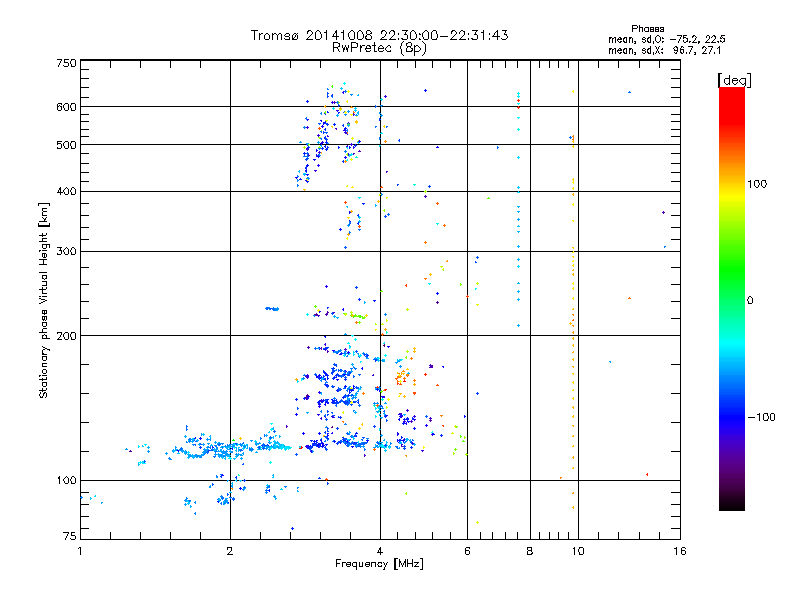Click the y-axis '600' tick label

click(x=66, y=107)
